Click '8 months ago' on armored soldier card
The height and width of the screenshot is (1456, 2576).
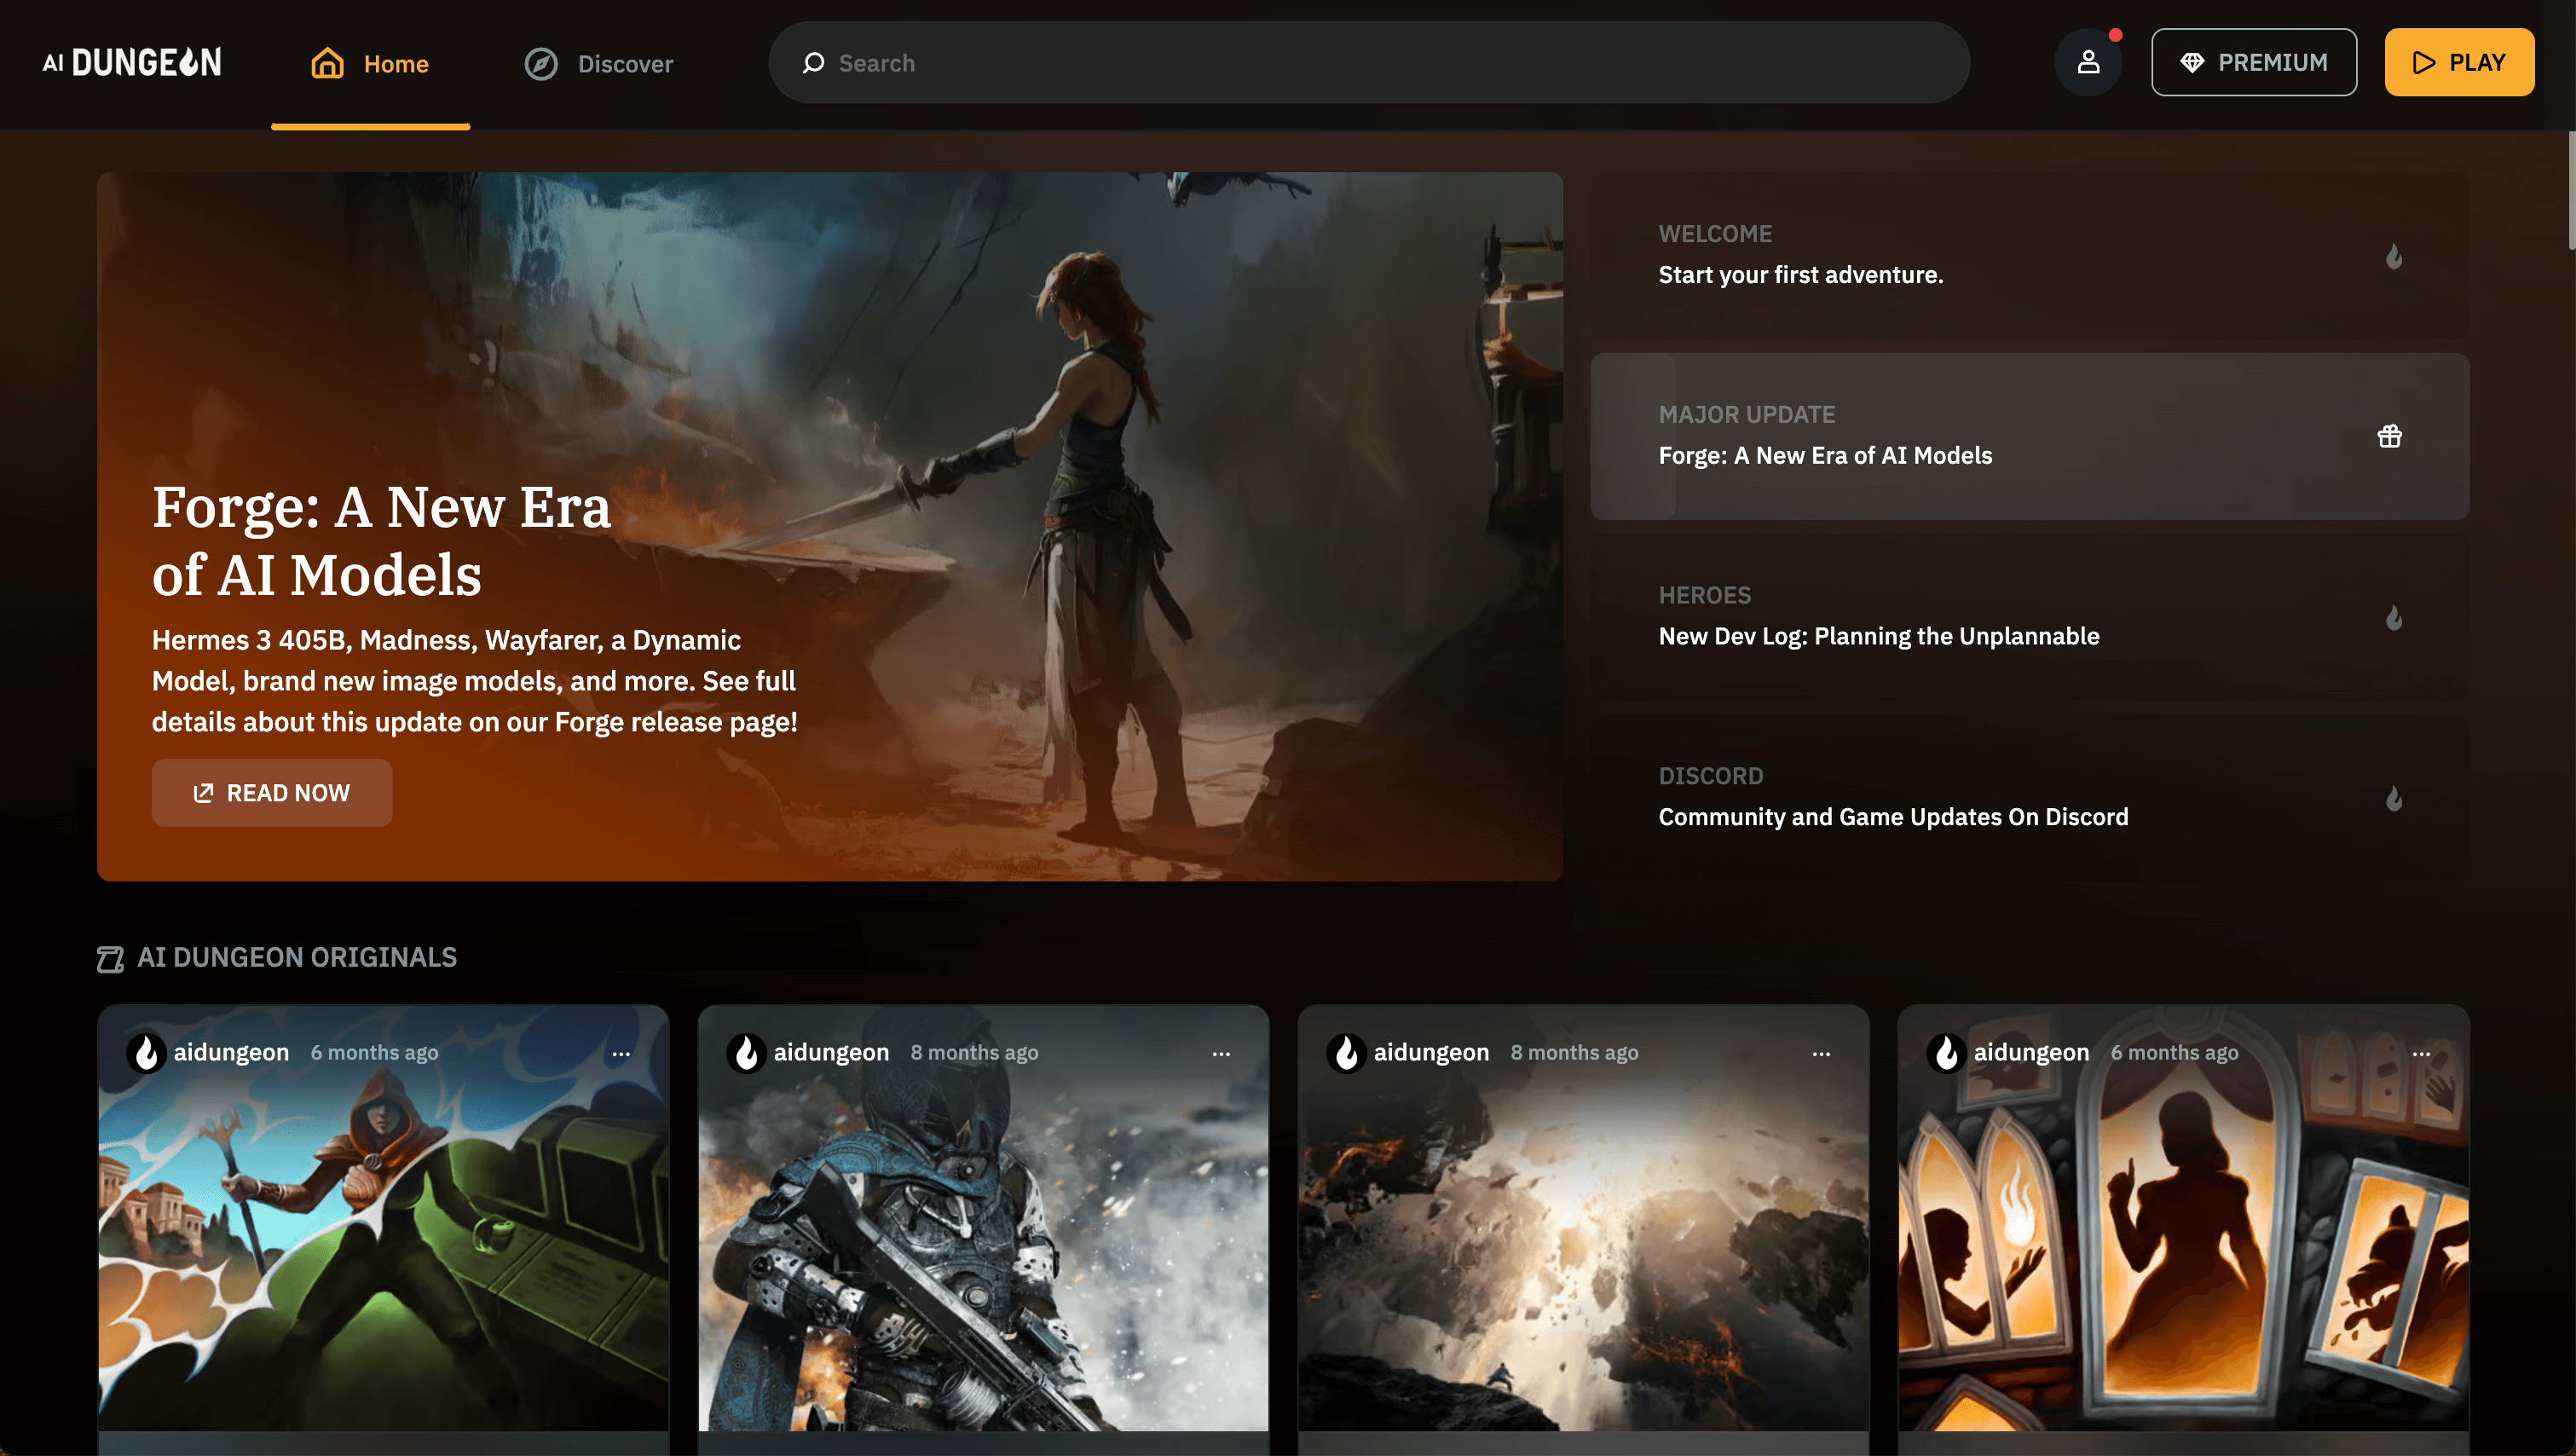coord(974,1053)
